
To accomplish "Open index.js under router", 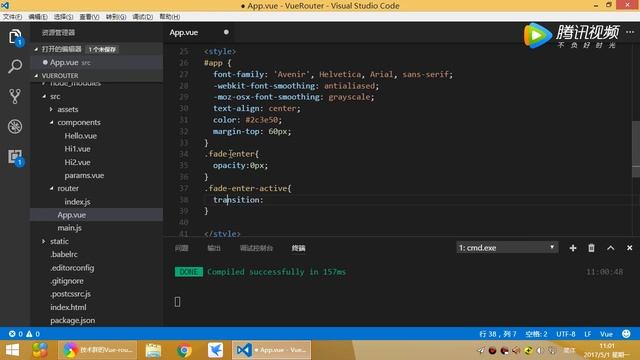I will [77, 202].
